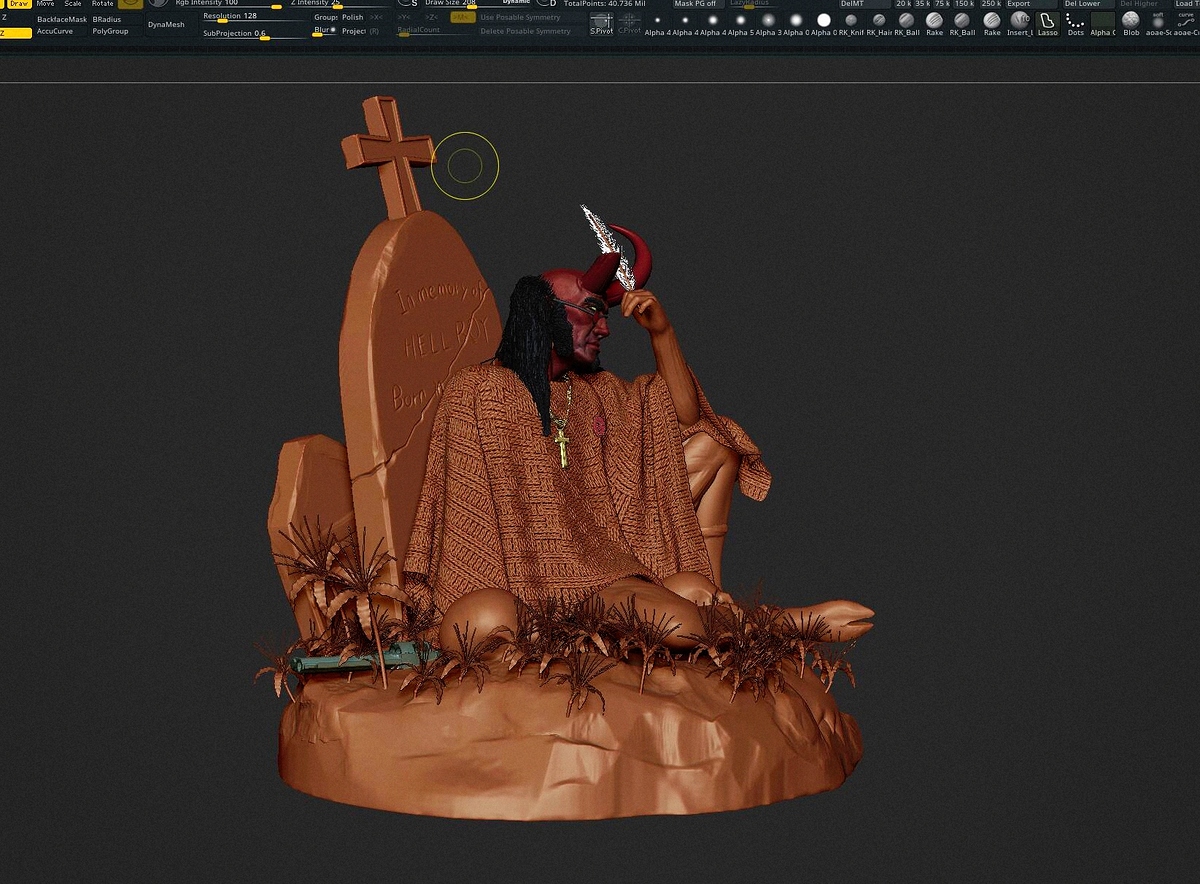Adjust the Rgb Intensity slider

(229, 4)
